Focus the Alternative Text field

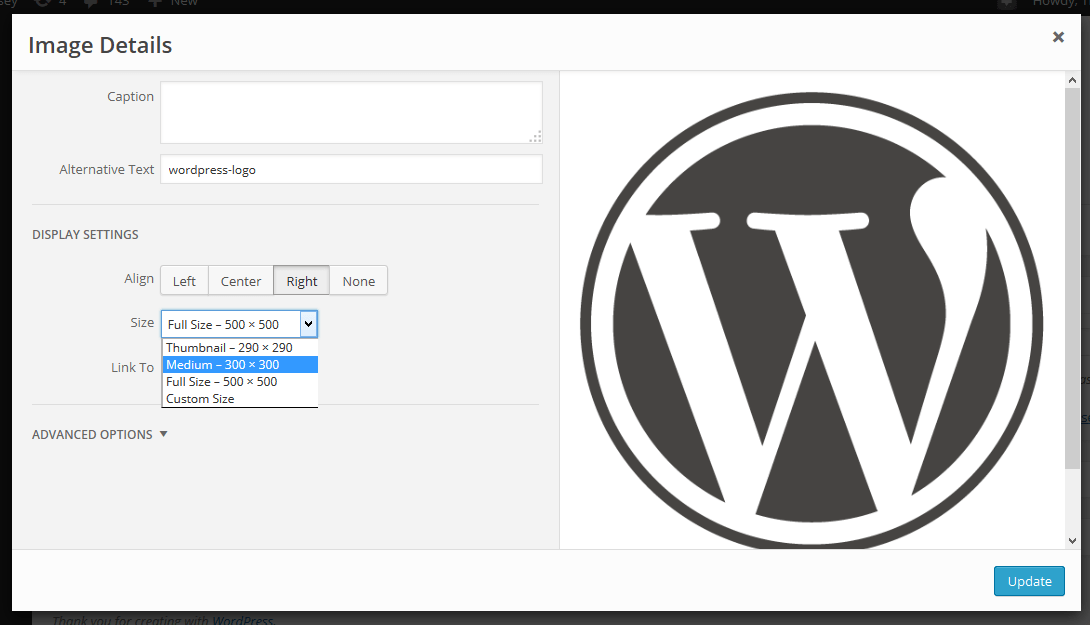click(351, 170)
